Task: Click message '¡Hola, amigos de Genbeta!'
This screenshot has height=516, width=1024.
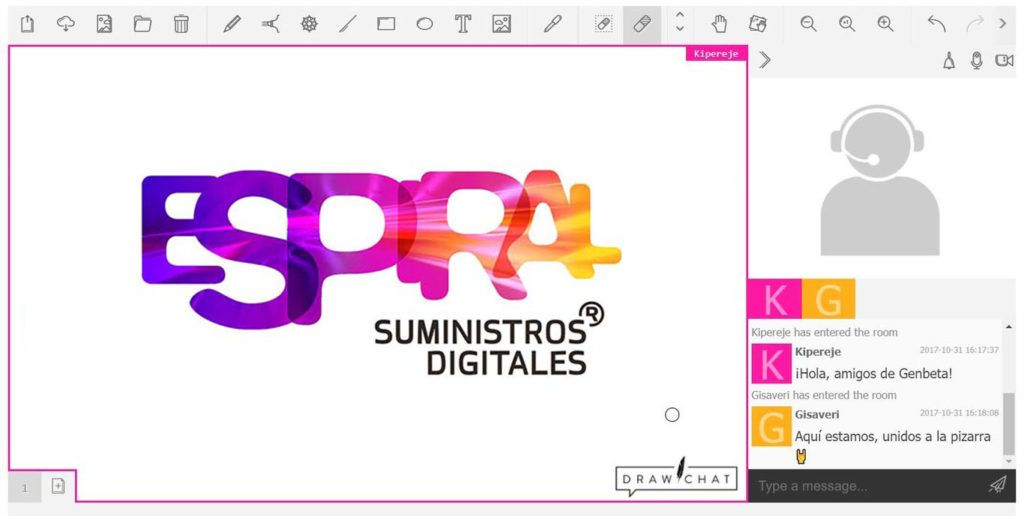Action: pos(873,374)
